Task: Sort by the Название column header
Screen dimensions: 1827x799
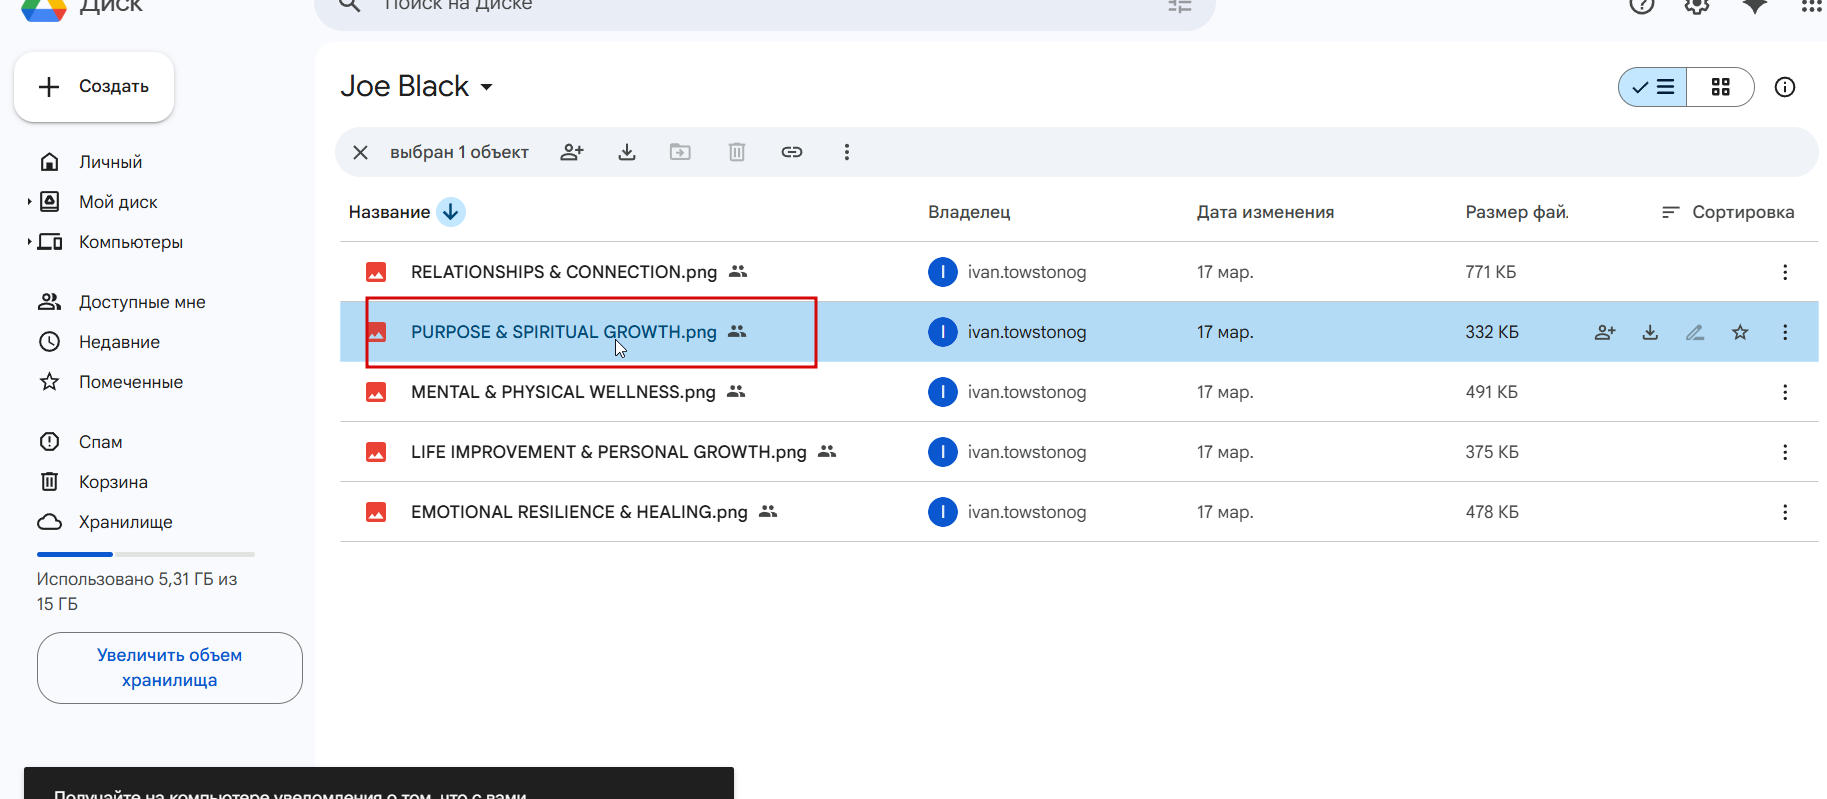Action: 389,212
